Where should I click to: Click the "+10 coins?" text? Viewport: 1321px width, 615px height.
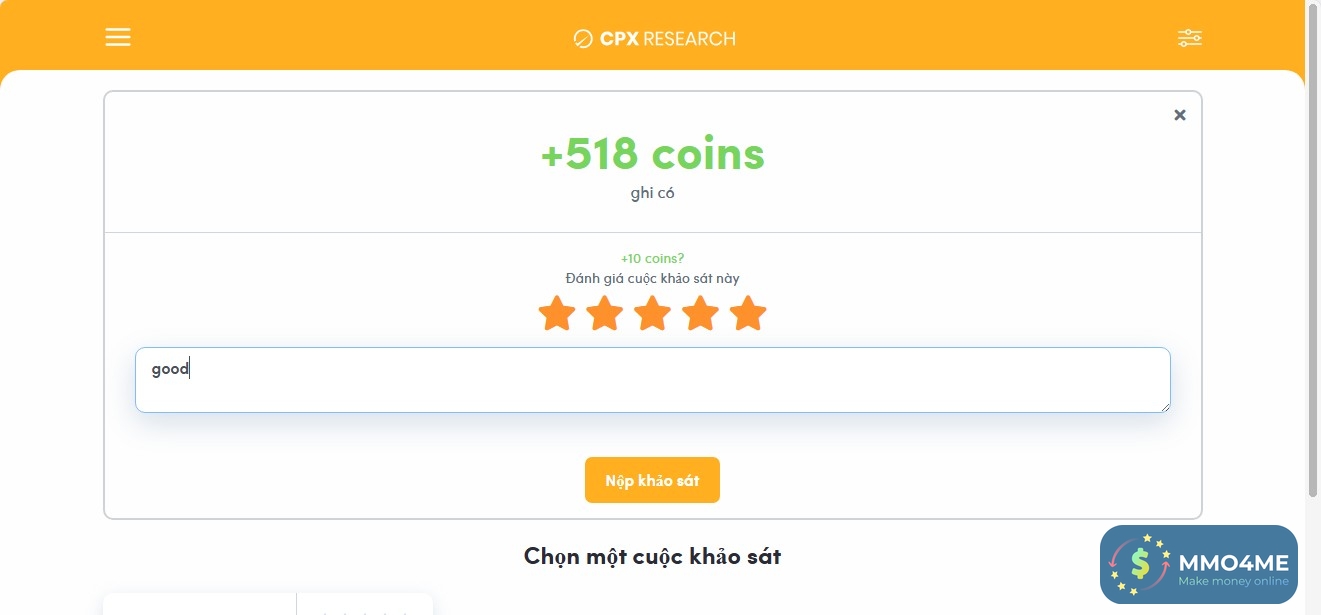point(652,258)
